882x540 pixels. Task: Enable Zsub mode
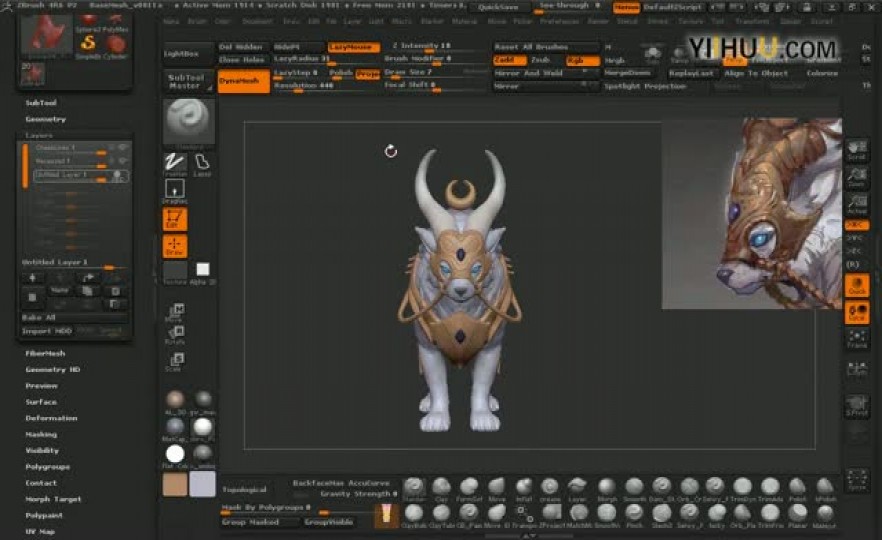pos(541,60)
